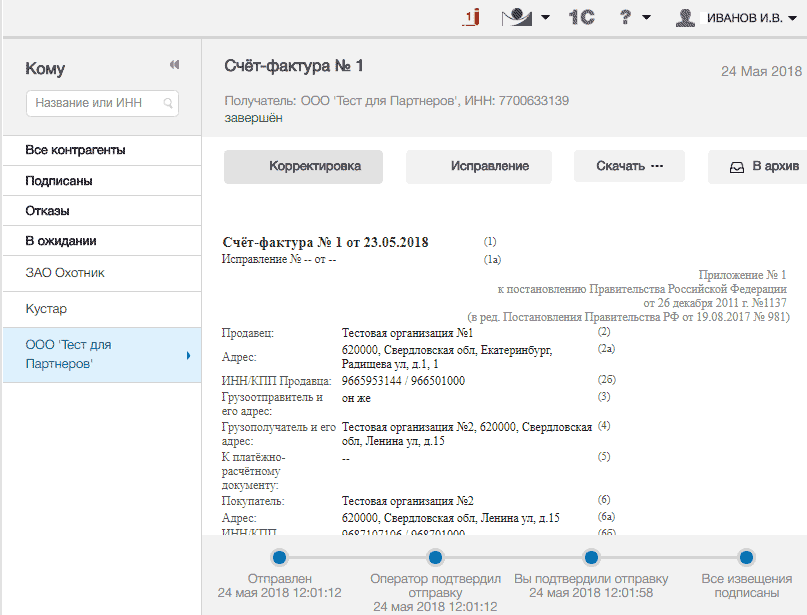Click buyer address 620000, Свердловская обл, Ленина ул, д.15
The width and height of the screenshot is (807, 615).
[450, 518]
